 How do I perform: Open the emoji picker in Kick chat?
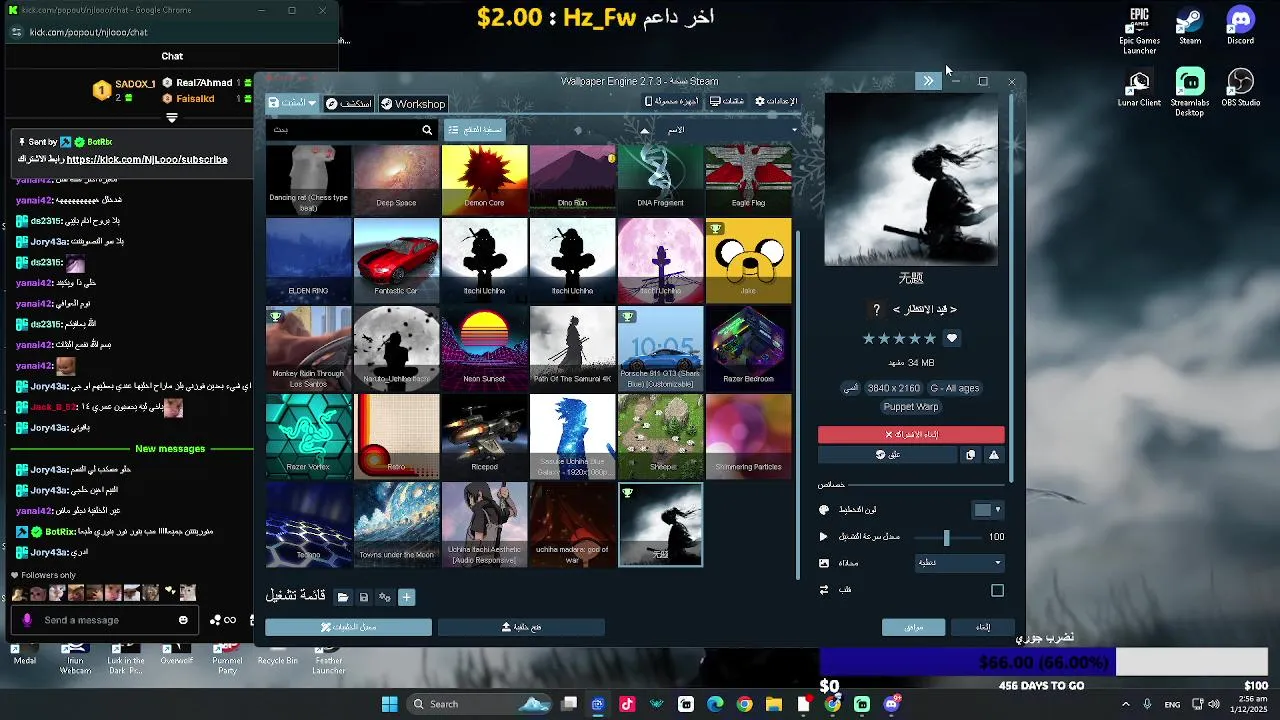[183, 620]
